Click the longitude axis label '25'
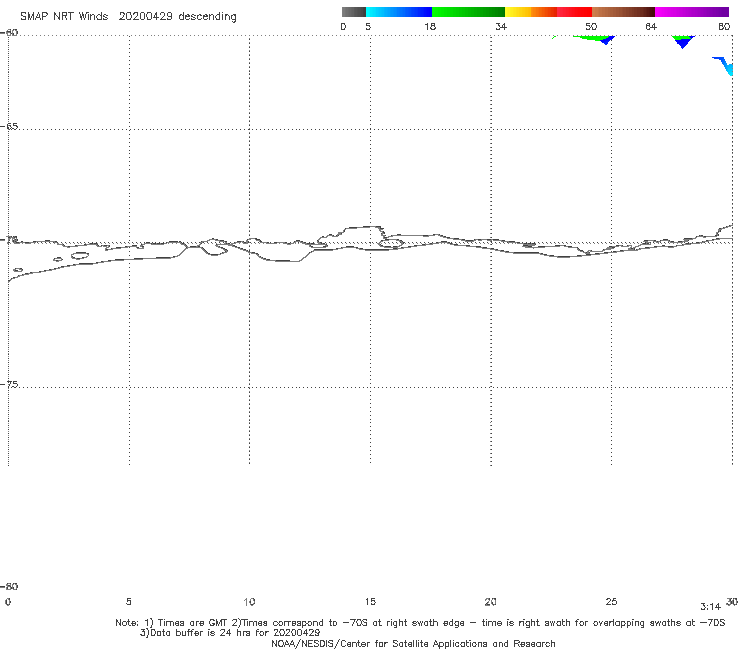This screenshot has height=650, width=740. pos(611,602)
